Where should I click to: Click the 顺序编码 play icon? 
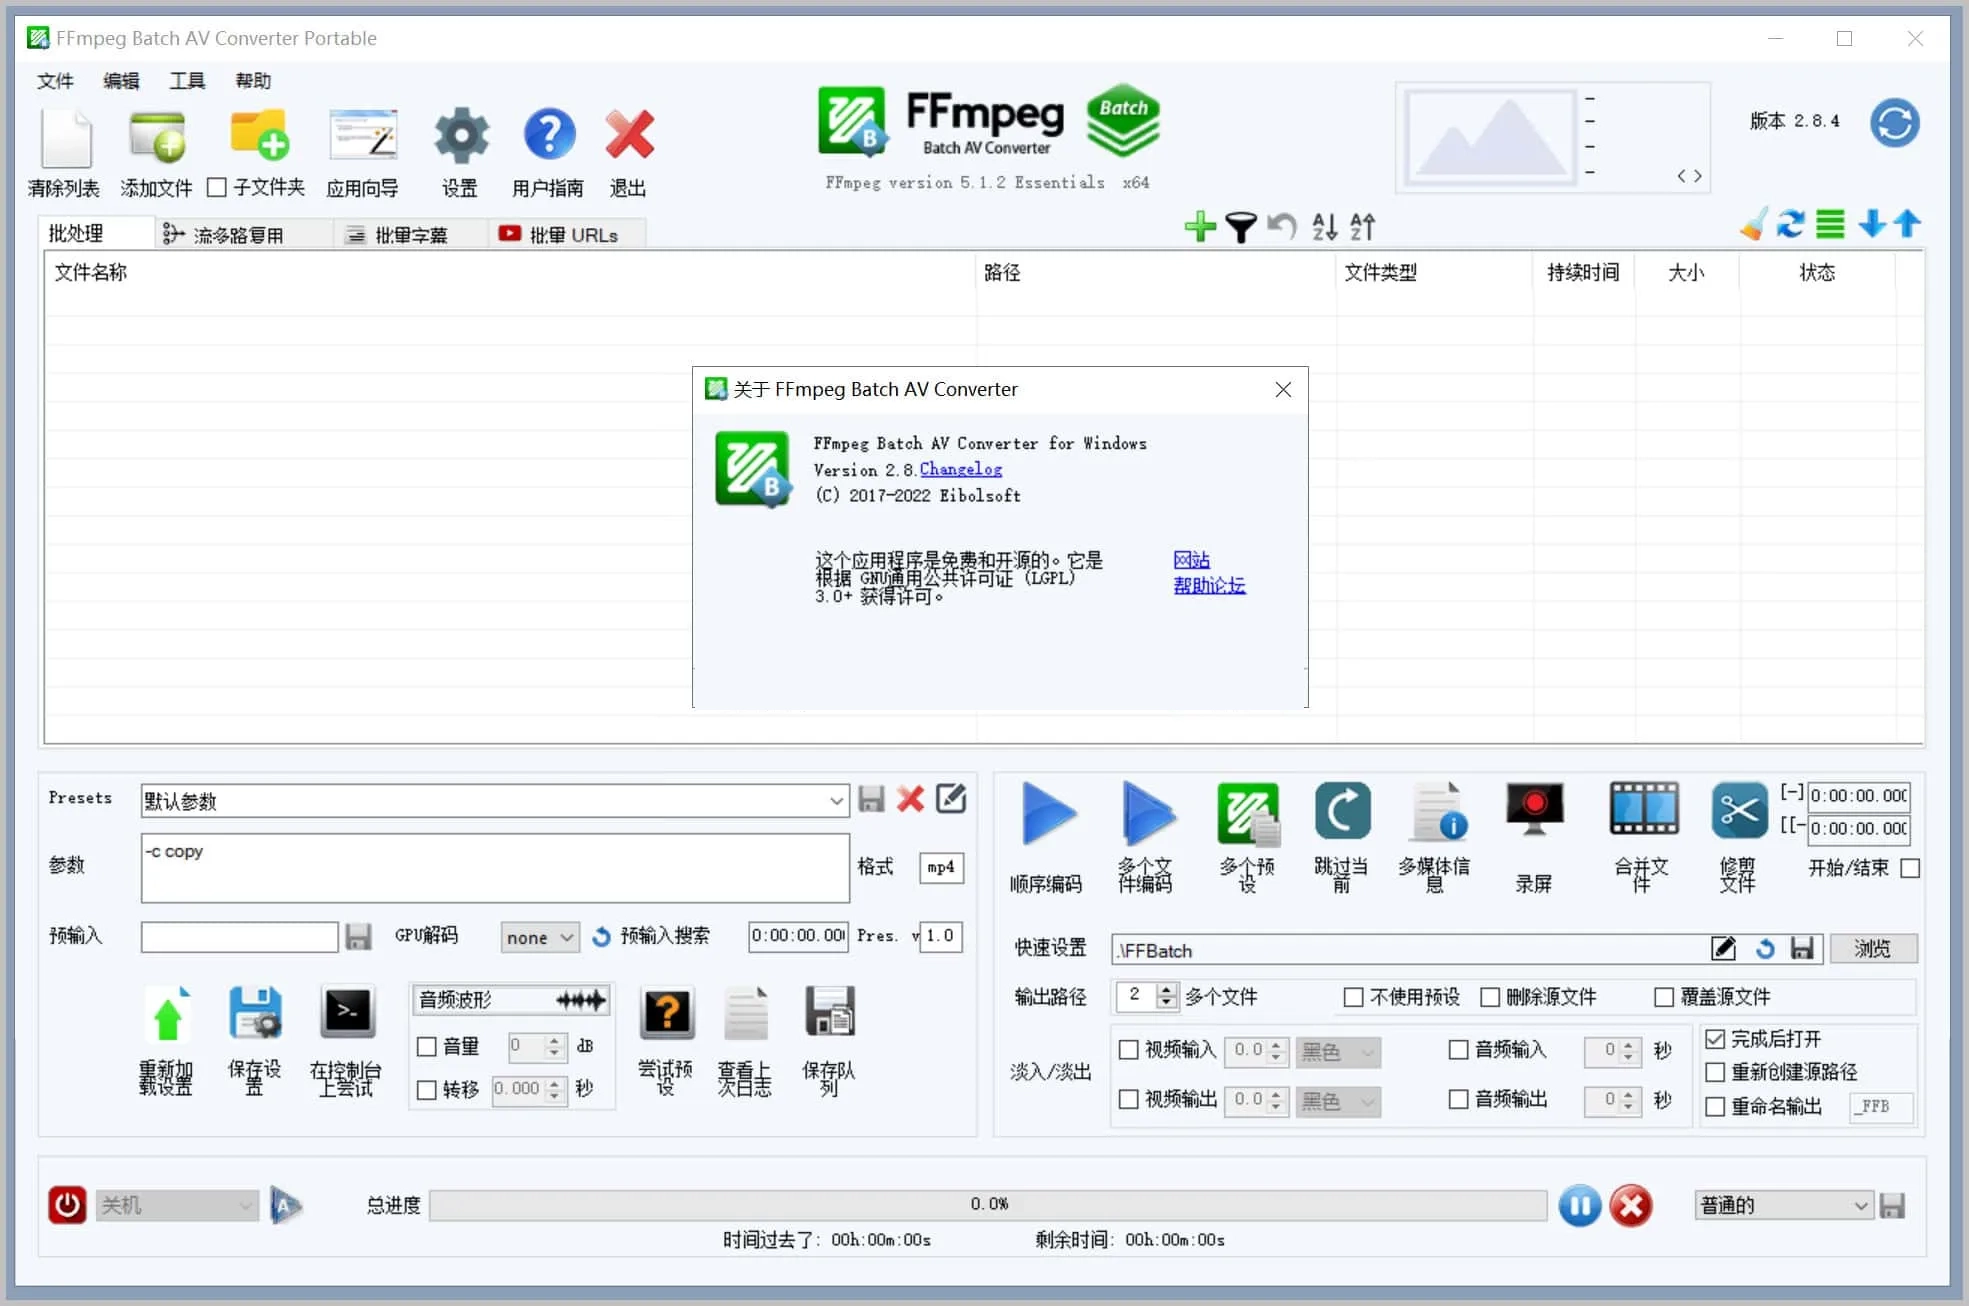click(x=1047, y=814)
